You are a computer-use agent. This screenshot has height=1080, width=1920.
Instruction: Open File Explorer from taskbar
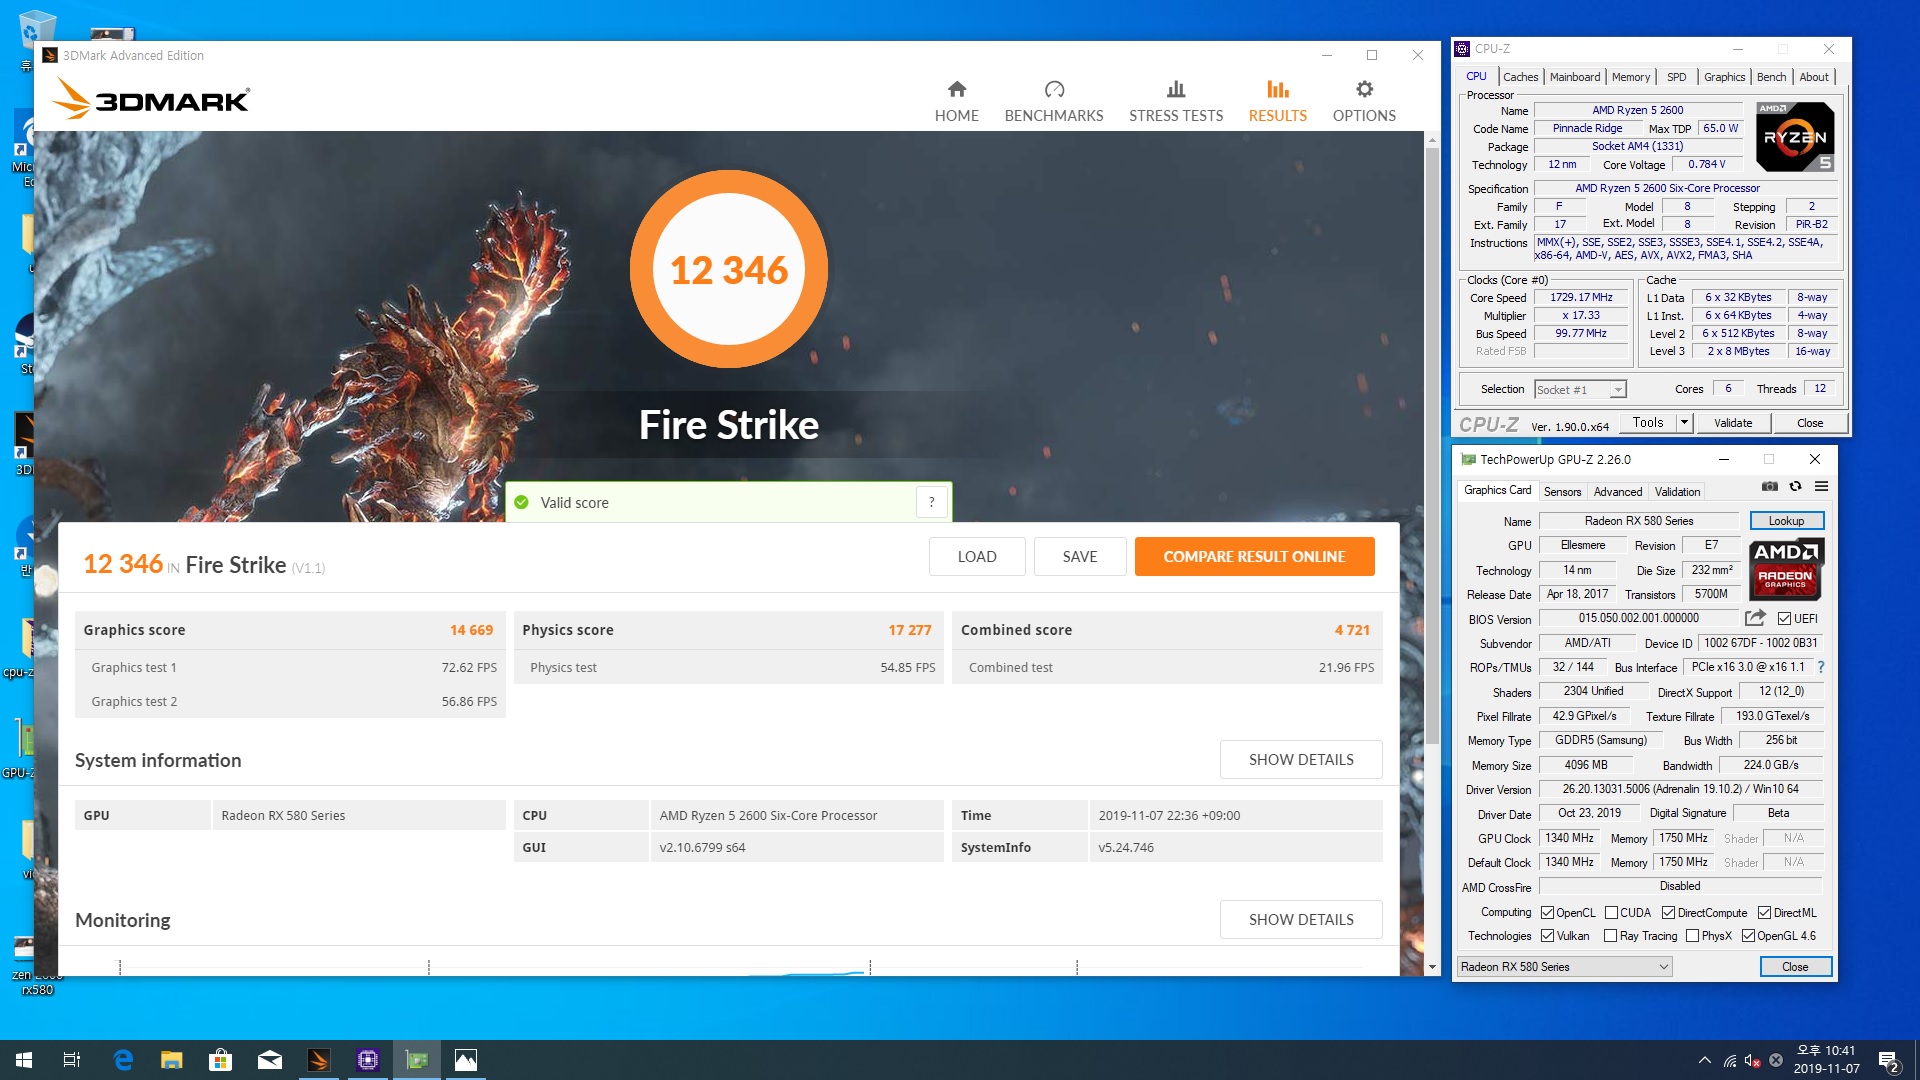[x=172, y=1060]
